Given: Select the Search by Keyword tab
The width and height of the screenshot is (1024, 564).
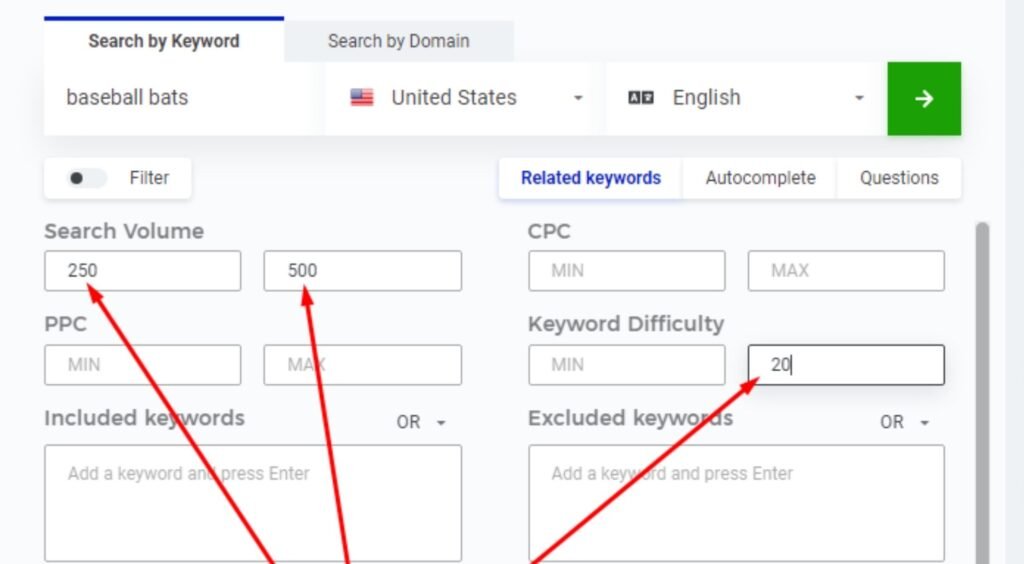Looking at the screenshot, I should [164, 41].
